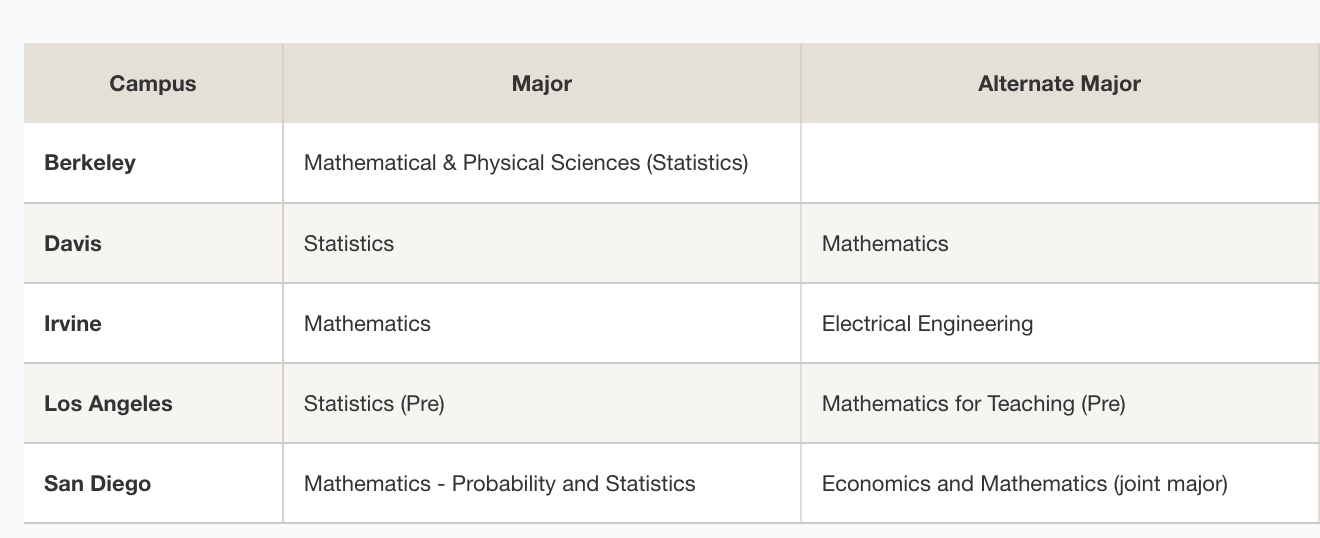1320x538 pixels.
Task: Click the word Teaching in Los Angeles row
Action: 1031,403
